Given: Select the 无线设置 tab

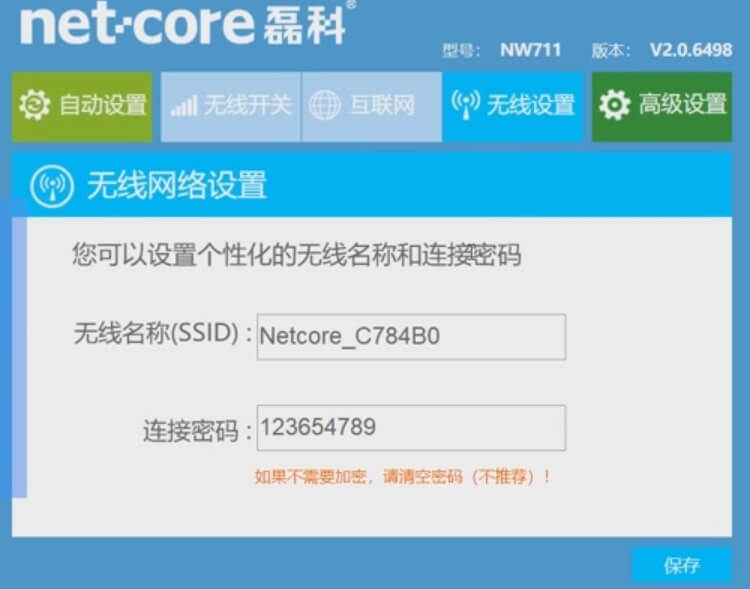Looking at the screenshot, I should (513, 107).
